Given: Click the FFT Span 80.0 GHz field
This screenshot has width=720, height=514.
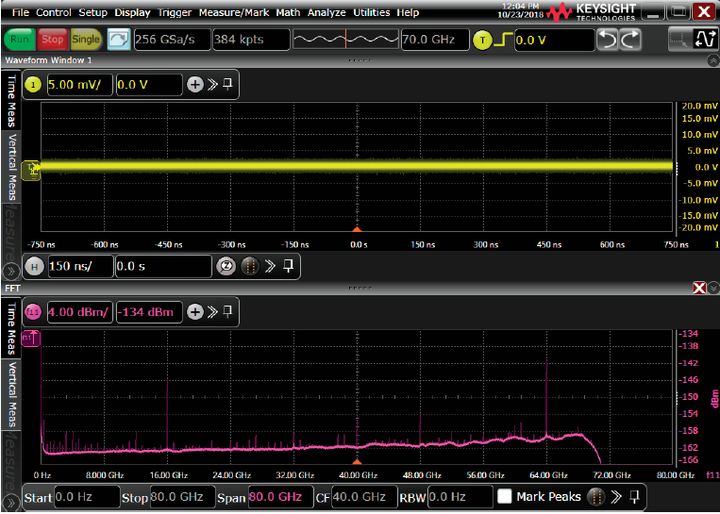Looking at the screenshot, I should coord(280,497).
